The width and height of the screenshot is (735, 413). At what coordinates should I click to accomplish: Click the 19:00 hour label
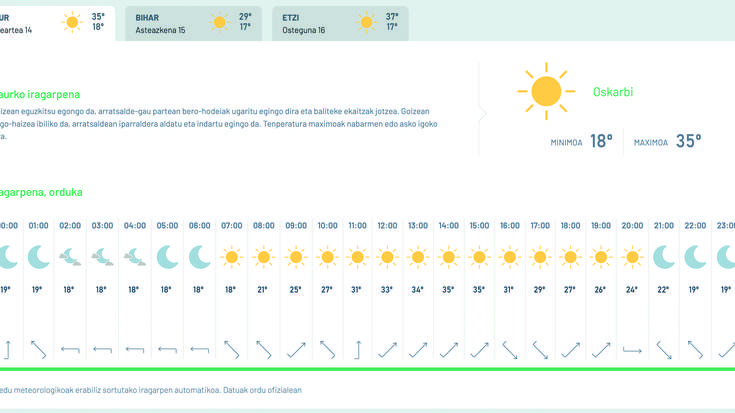tap(601, 226)
